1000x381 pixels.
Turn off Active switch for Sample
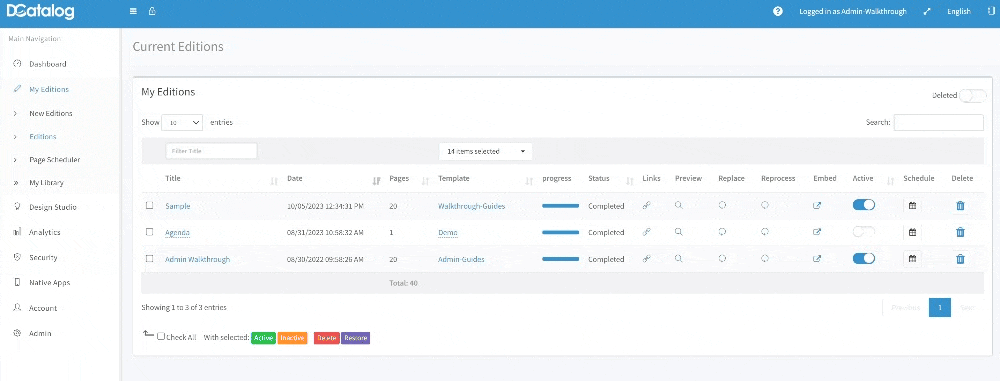coord(864,205)
